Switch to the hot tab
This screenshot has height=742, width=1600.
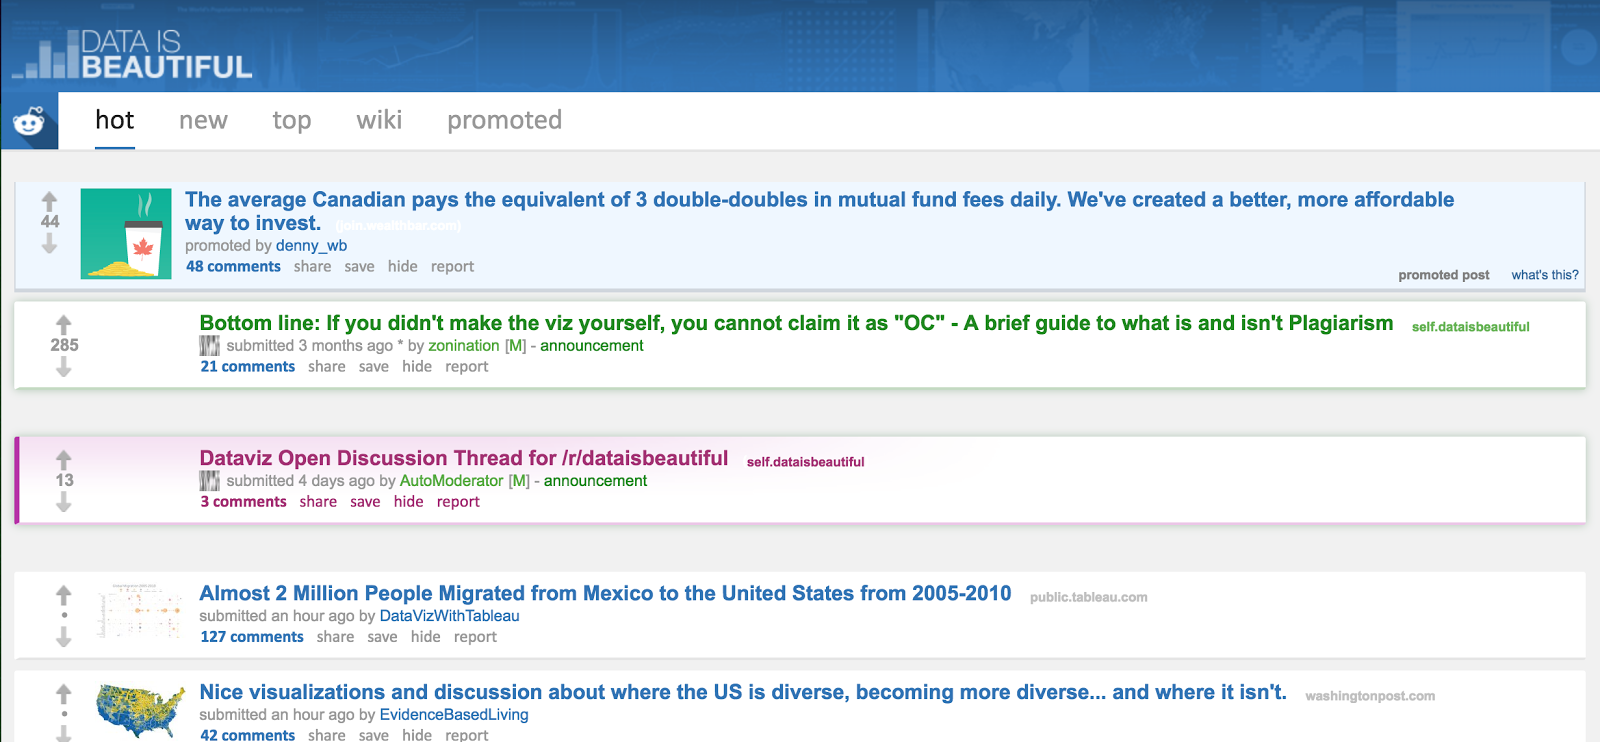click(x=115, y=120)
